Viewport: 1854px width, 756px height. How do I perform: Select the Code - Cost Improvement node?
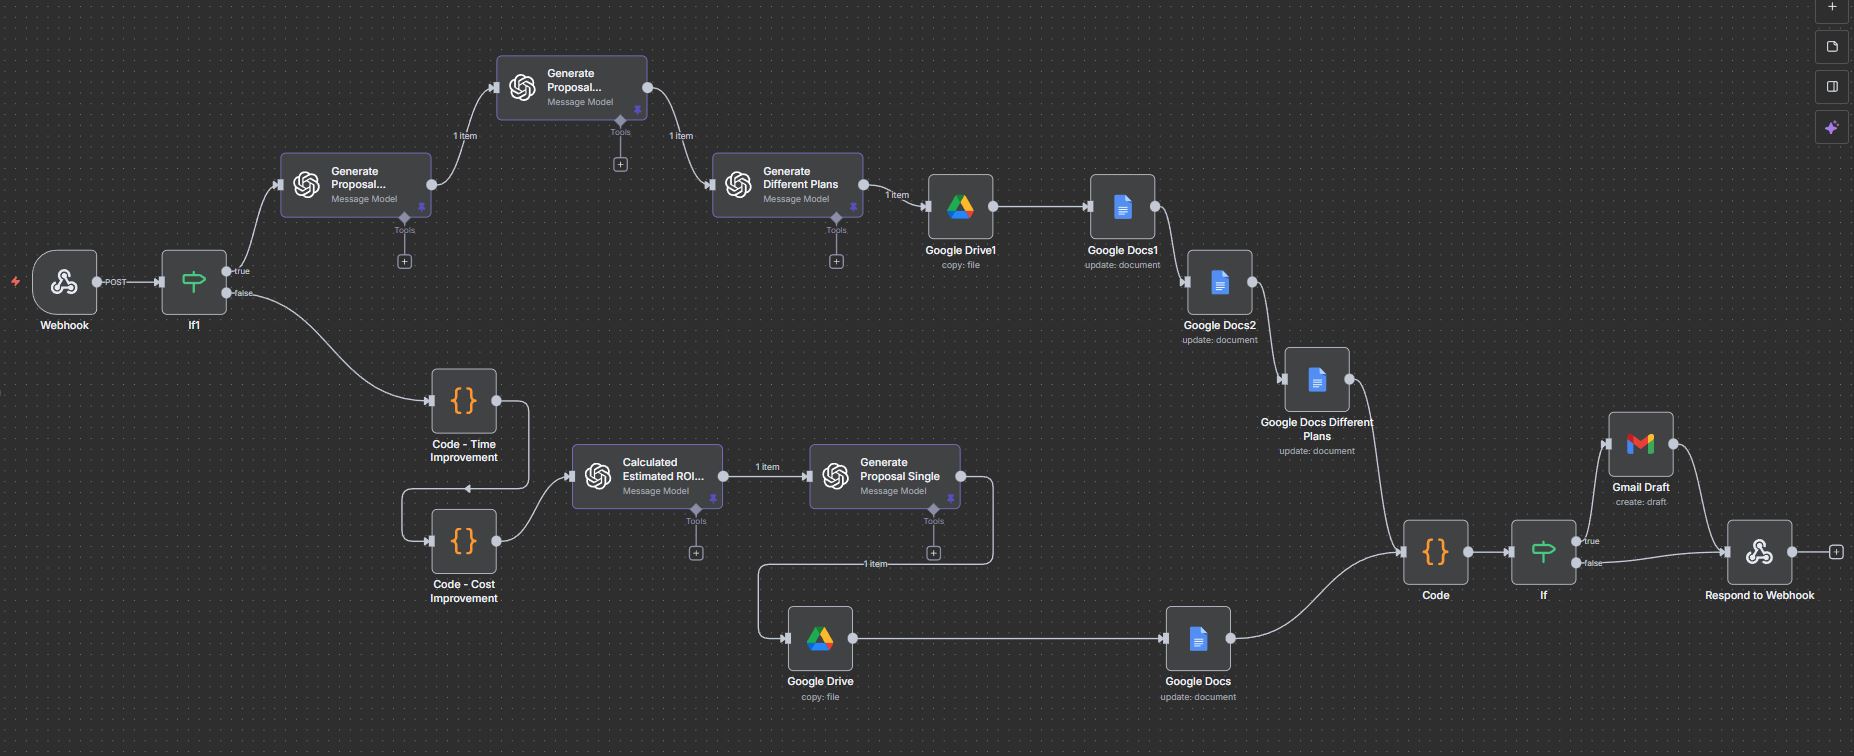[x=463, y=541]
